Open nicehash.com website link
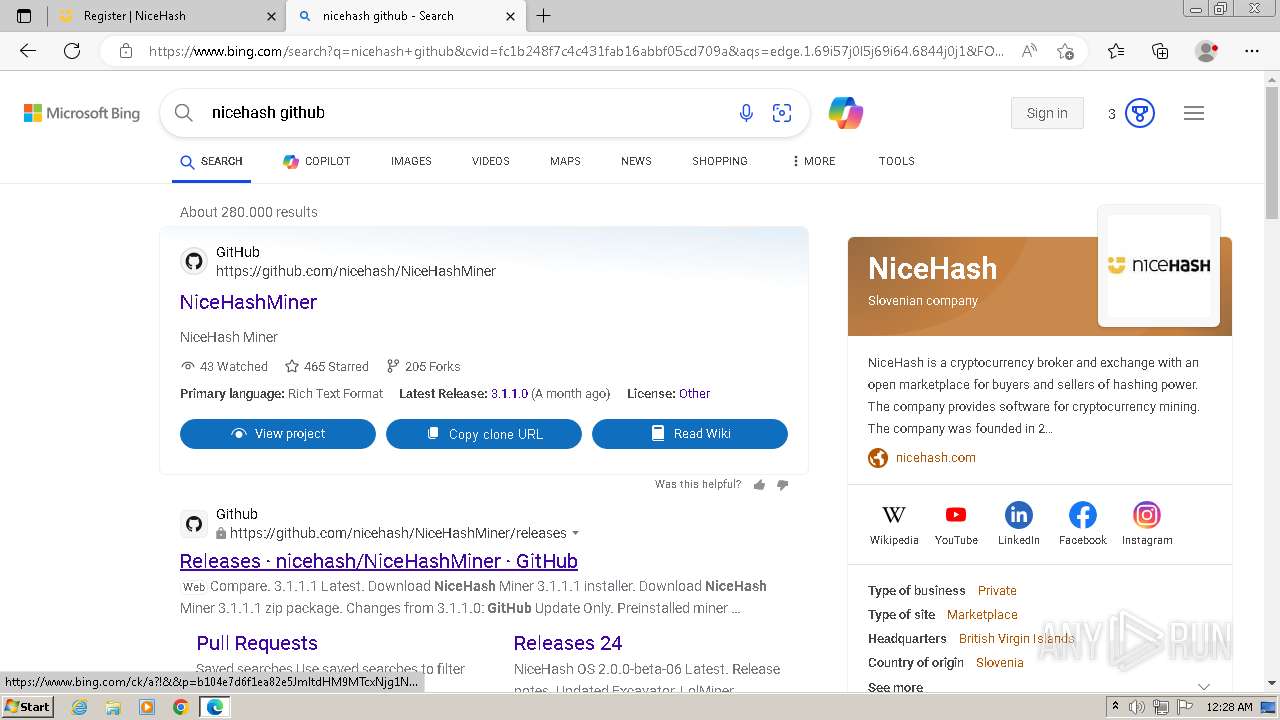 [936, 458]
